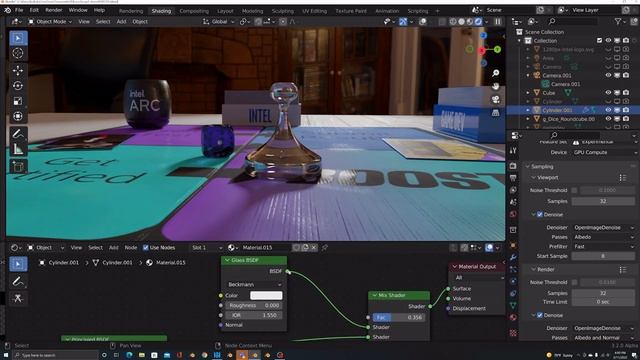The image size is (640, 360).
Task: Uncheck Render Denoise checkbox
Action: click(x=540, y=315)
